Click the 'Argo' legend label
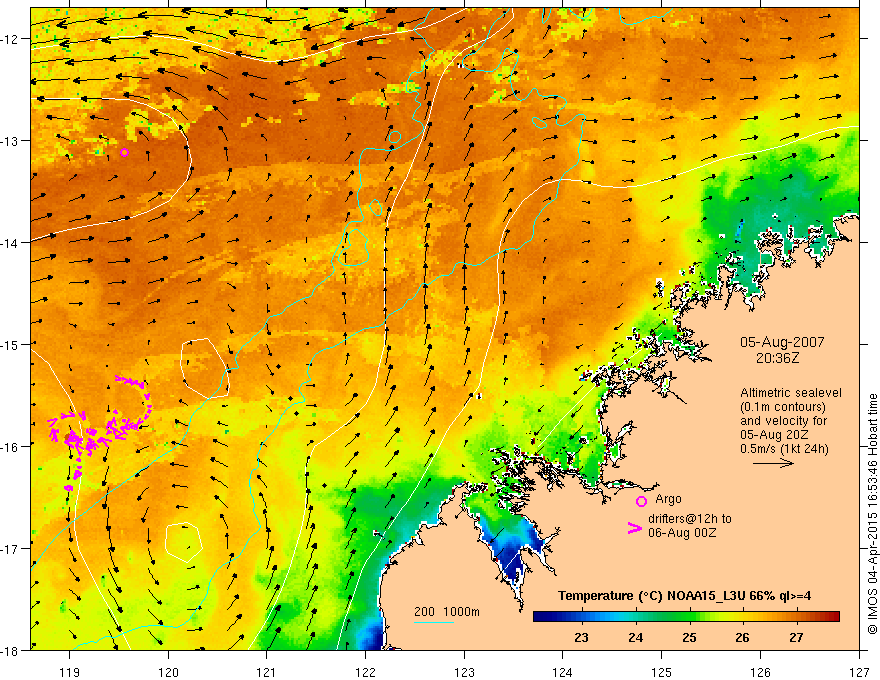This screenshot has width=880, height=680. 668,499
